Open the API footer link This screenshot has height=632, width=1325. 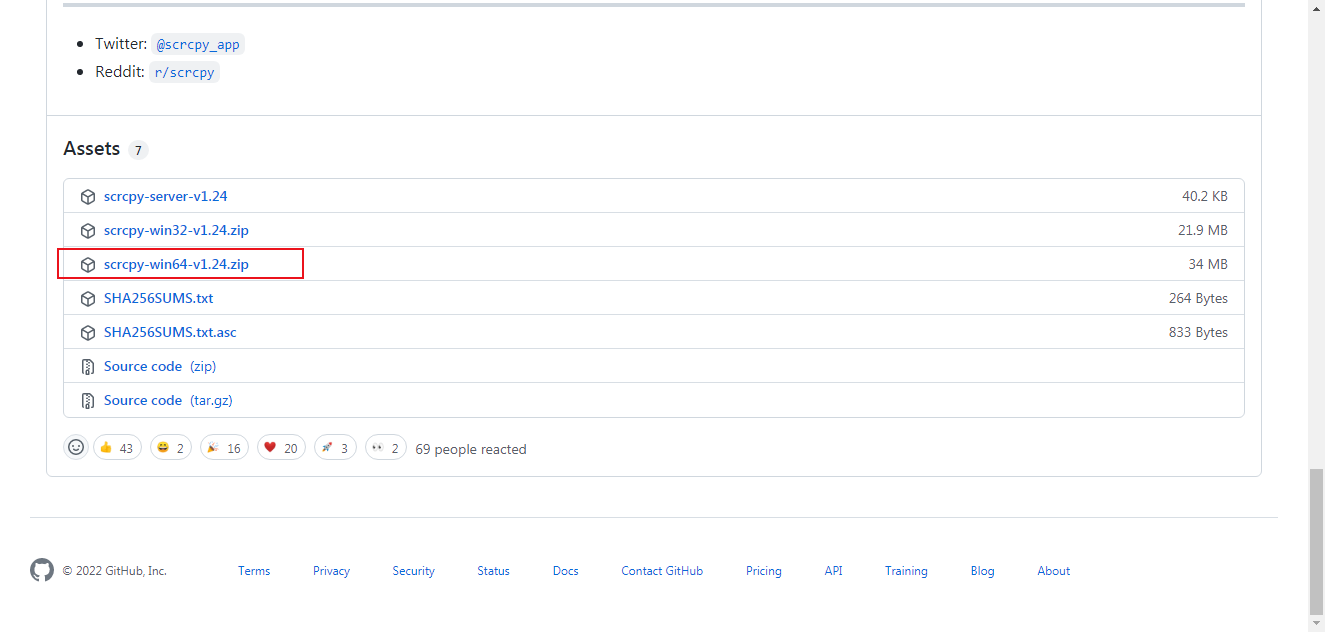[833, 571]
